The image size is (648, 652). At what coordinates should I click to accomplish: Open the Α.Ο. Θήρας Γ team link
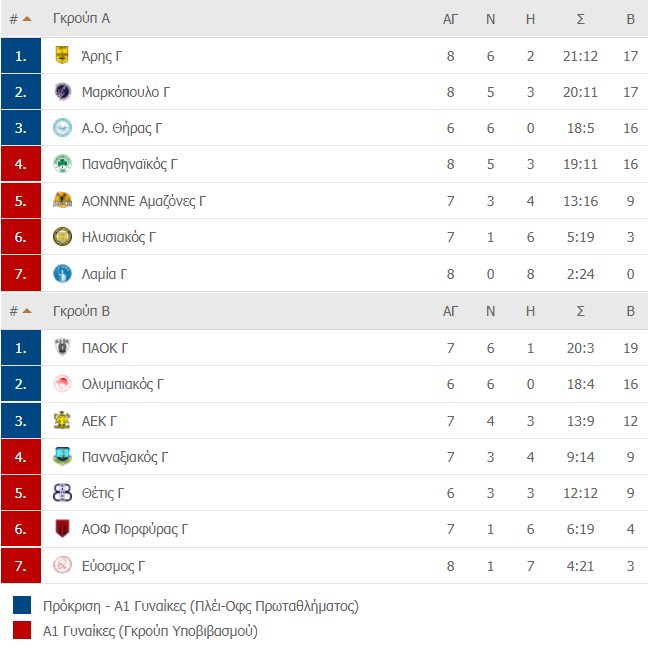(x=122, y=128)
